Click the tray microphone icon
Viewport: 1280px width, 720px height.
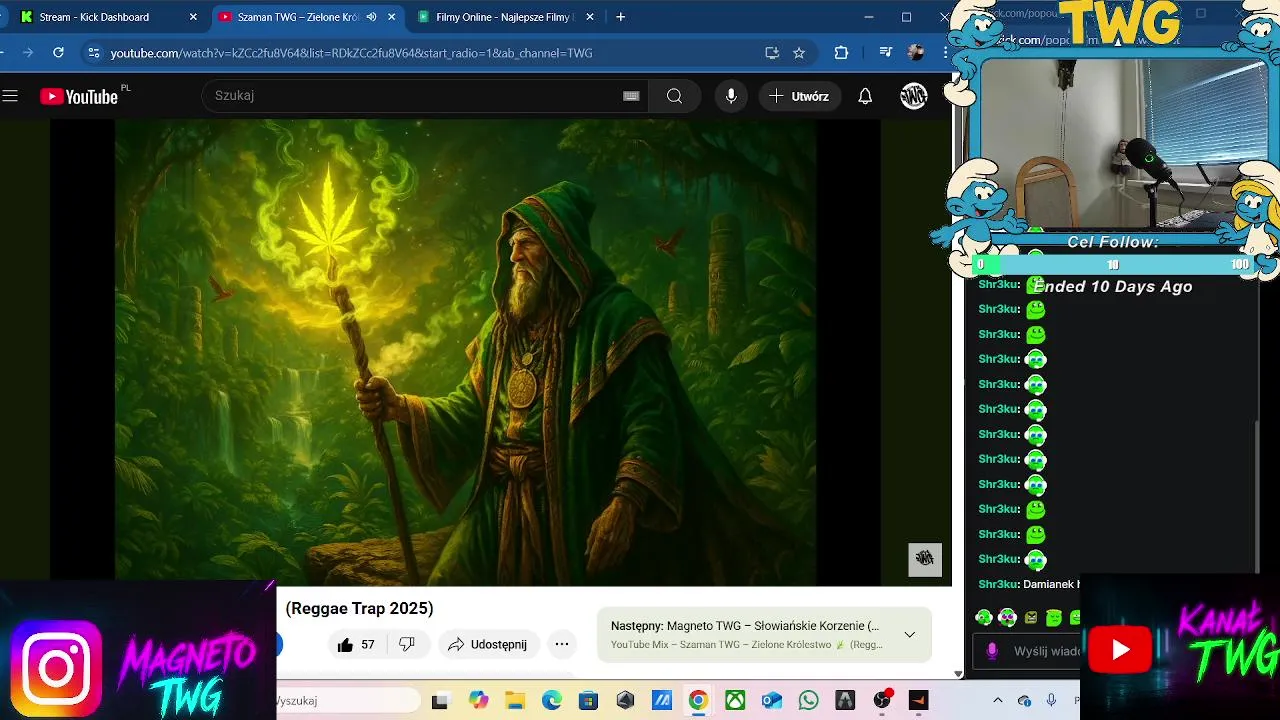[1051, 701]
